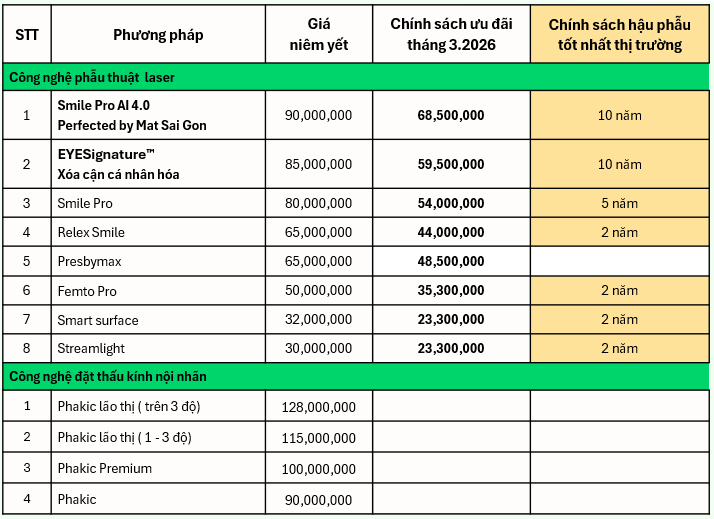Click the "Smile Pro AI 4.0" method cell
714x519 pixels.
coord(158,115)
